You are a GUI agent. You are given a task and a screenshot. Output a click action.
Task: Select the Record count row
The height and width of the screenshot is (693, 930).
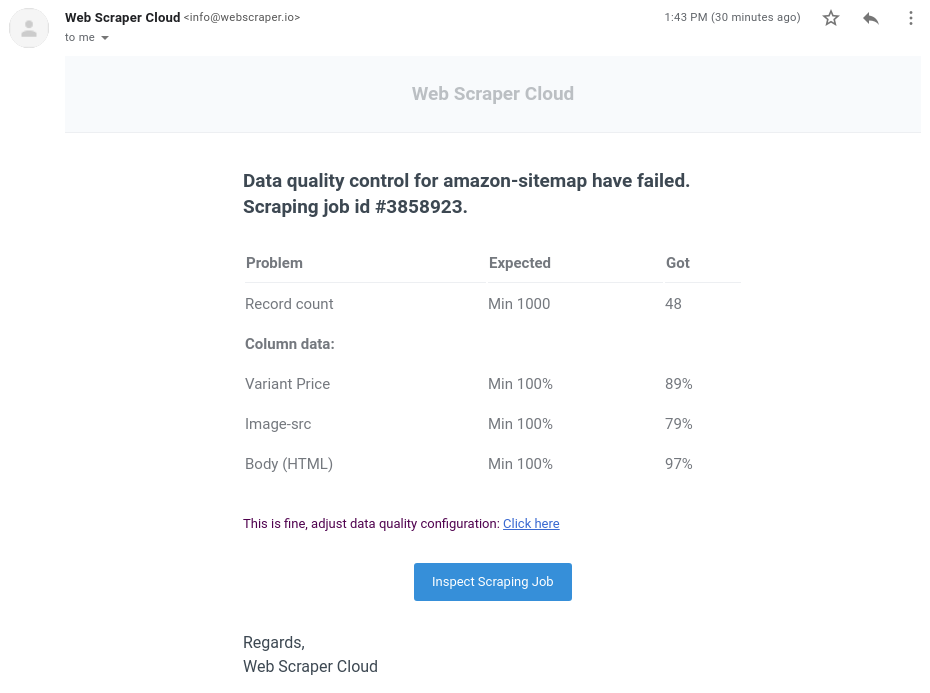pos(289,303)
